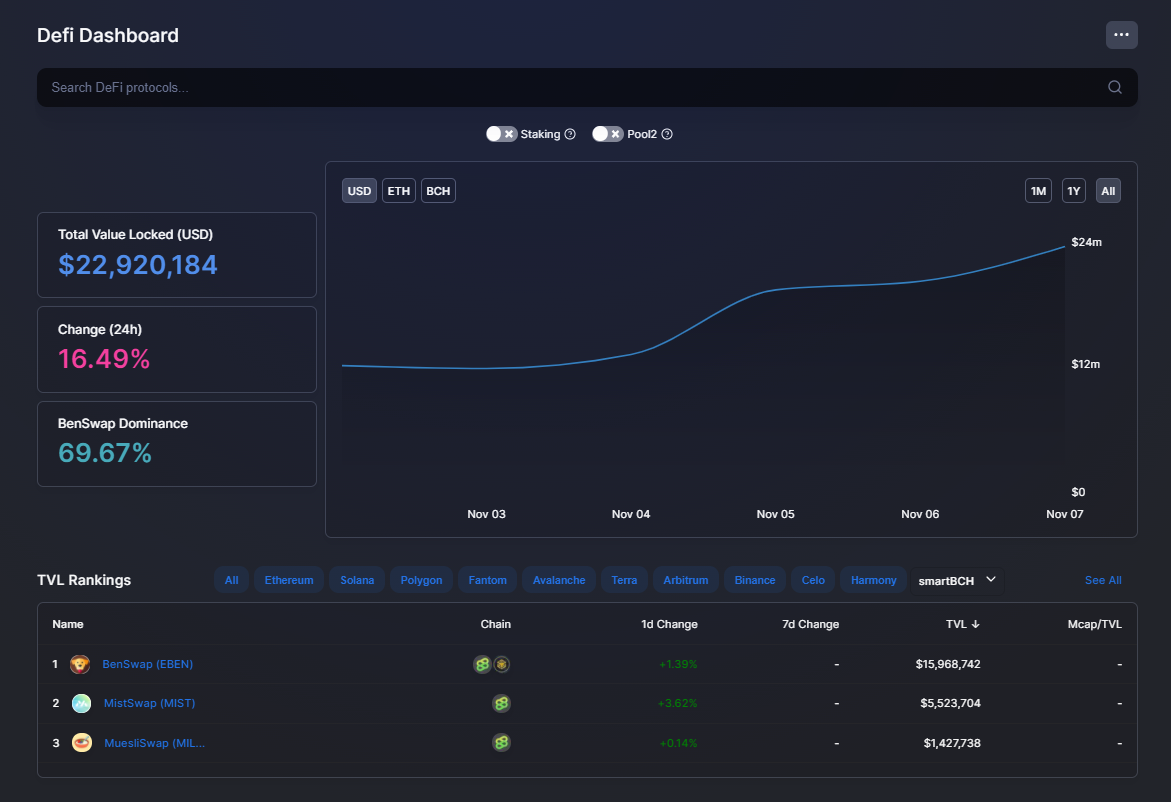Viewport: 1171px width, 802px height.
Task: Click the MuesliSwap logo icon
Action: [x=81, y=743]
